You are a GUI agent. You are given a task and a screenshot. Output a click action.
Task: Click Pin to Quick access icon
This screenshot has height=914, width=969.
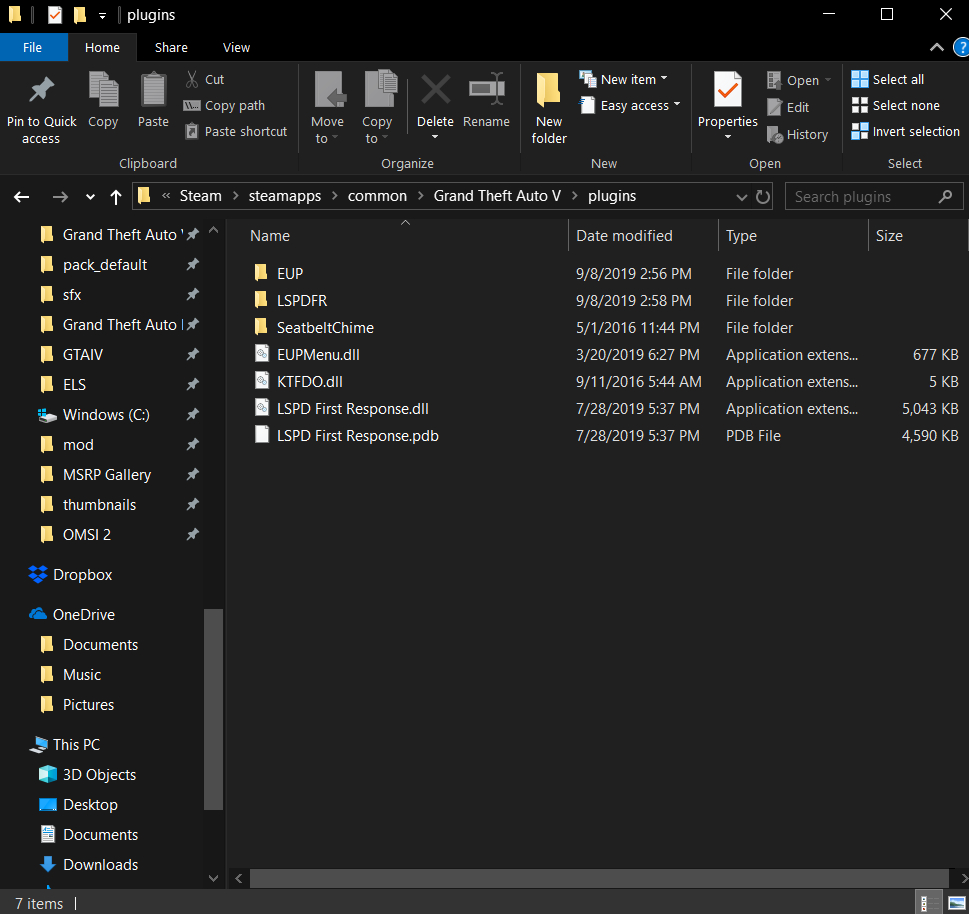coord(41,90)
